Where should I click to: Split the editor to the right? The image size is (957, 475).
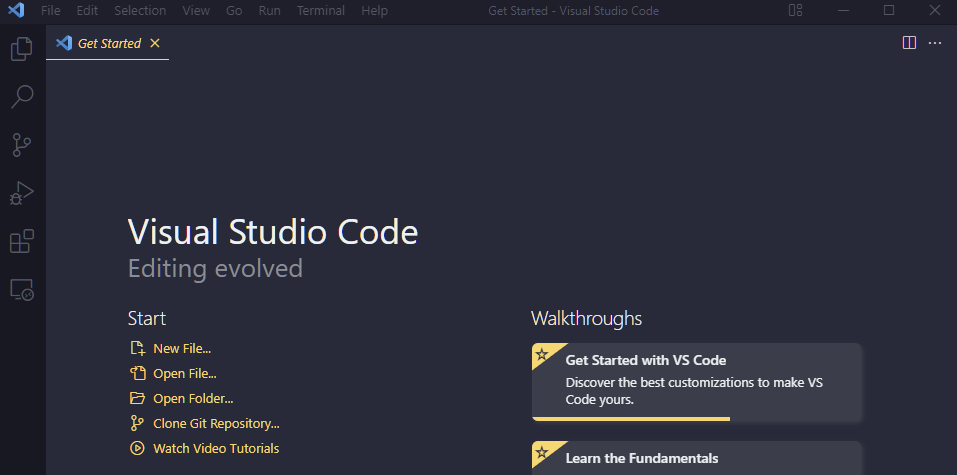(909, 43)
